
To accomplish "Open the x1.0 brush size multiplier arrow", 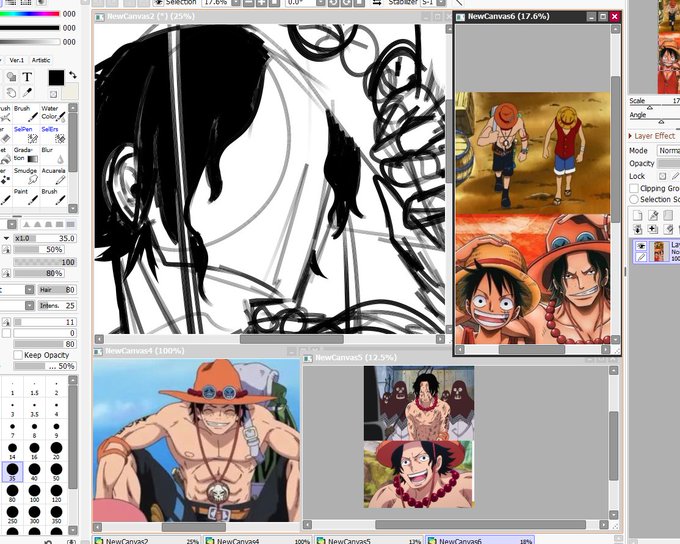I will click(x=6, y=238).
